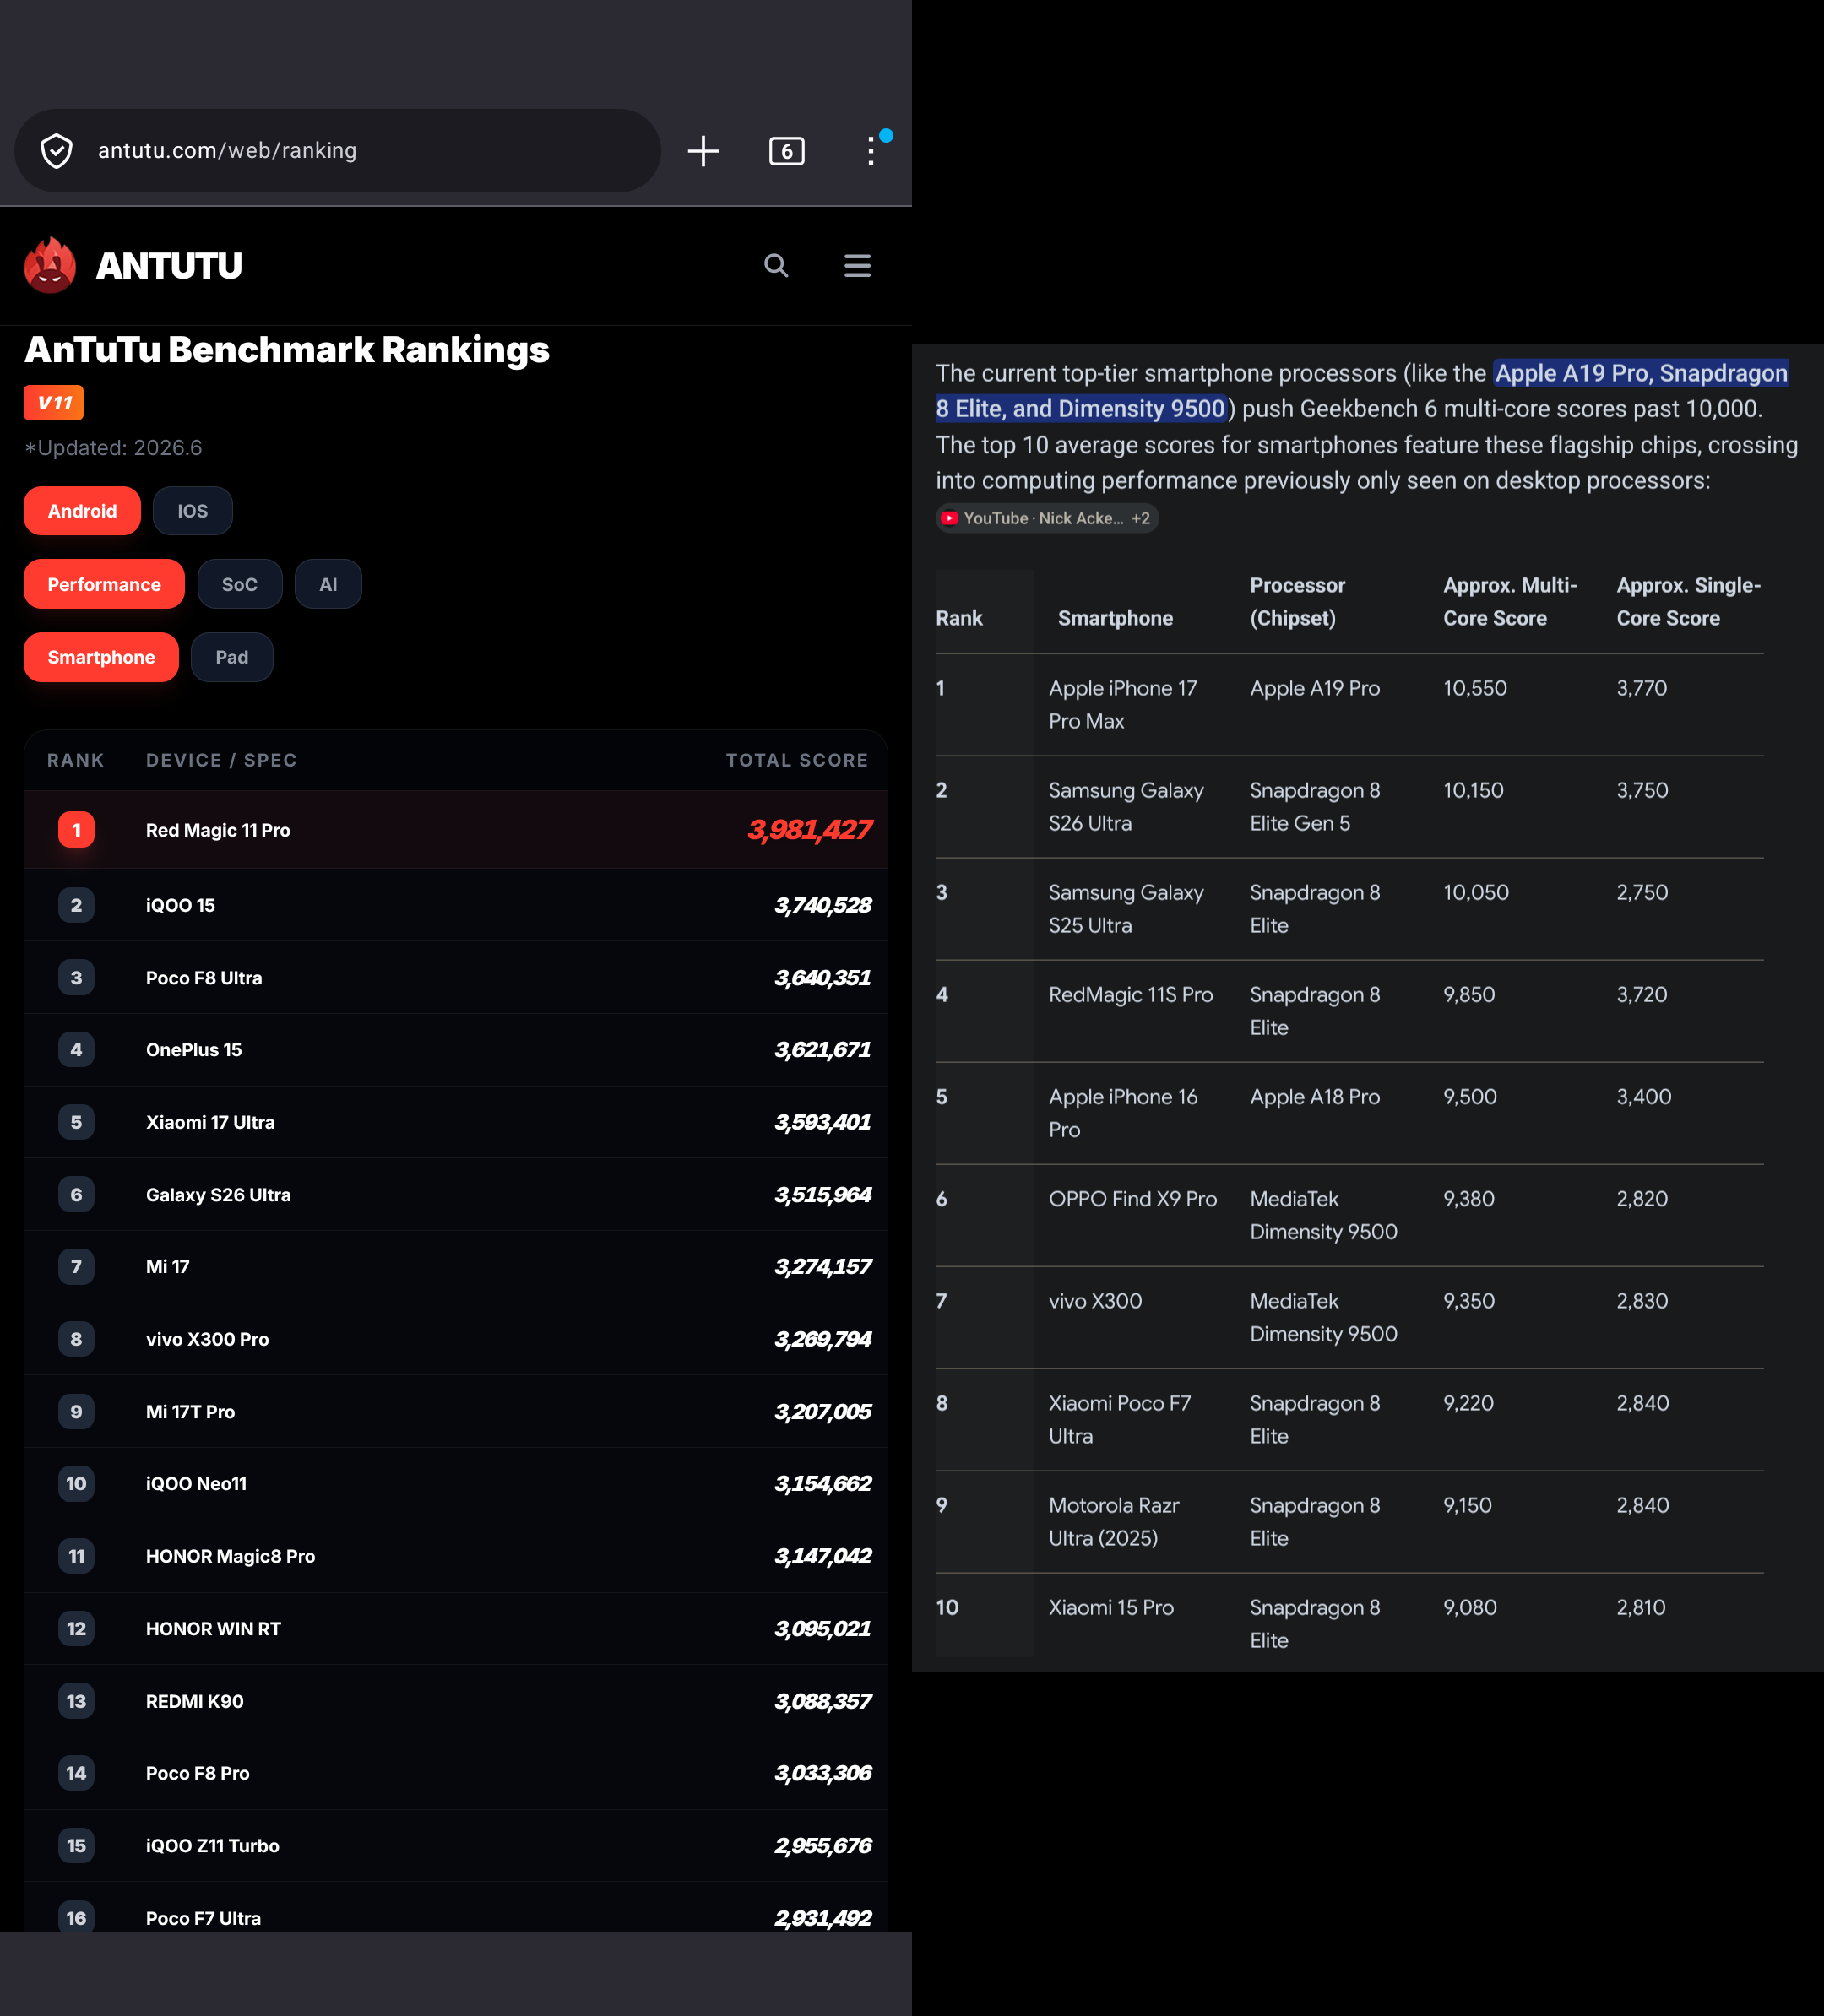Click the 'Approx. Multi-Core Score' column header

coord(1510,602)
